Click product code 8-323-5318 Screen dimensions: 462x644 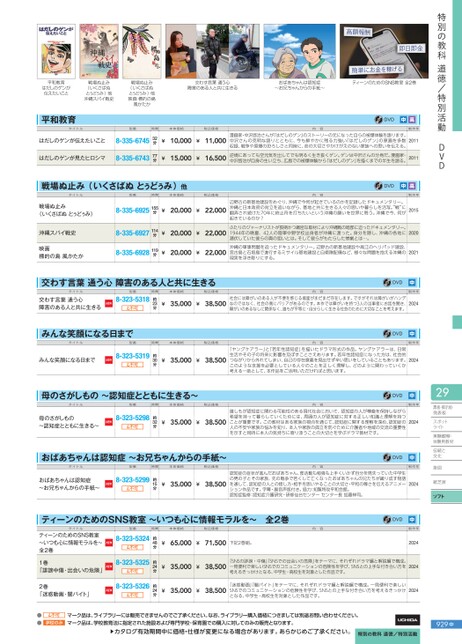(132, 299)
